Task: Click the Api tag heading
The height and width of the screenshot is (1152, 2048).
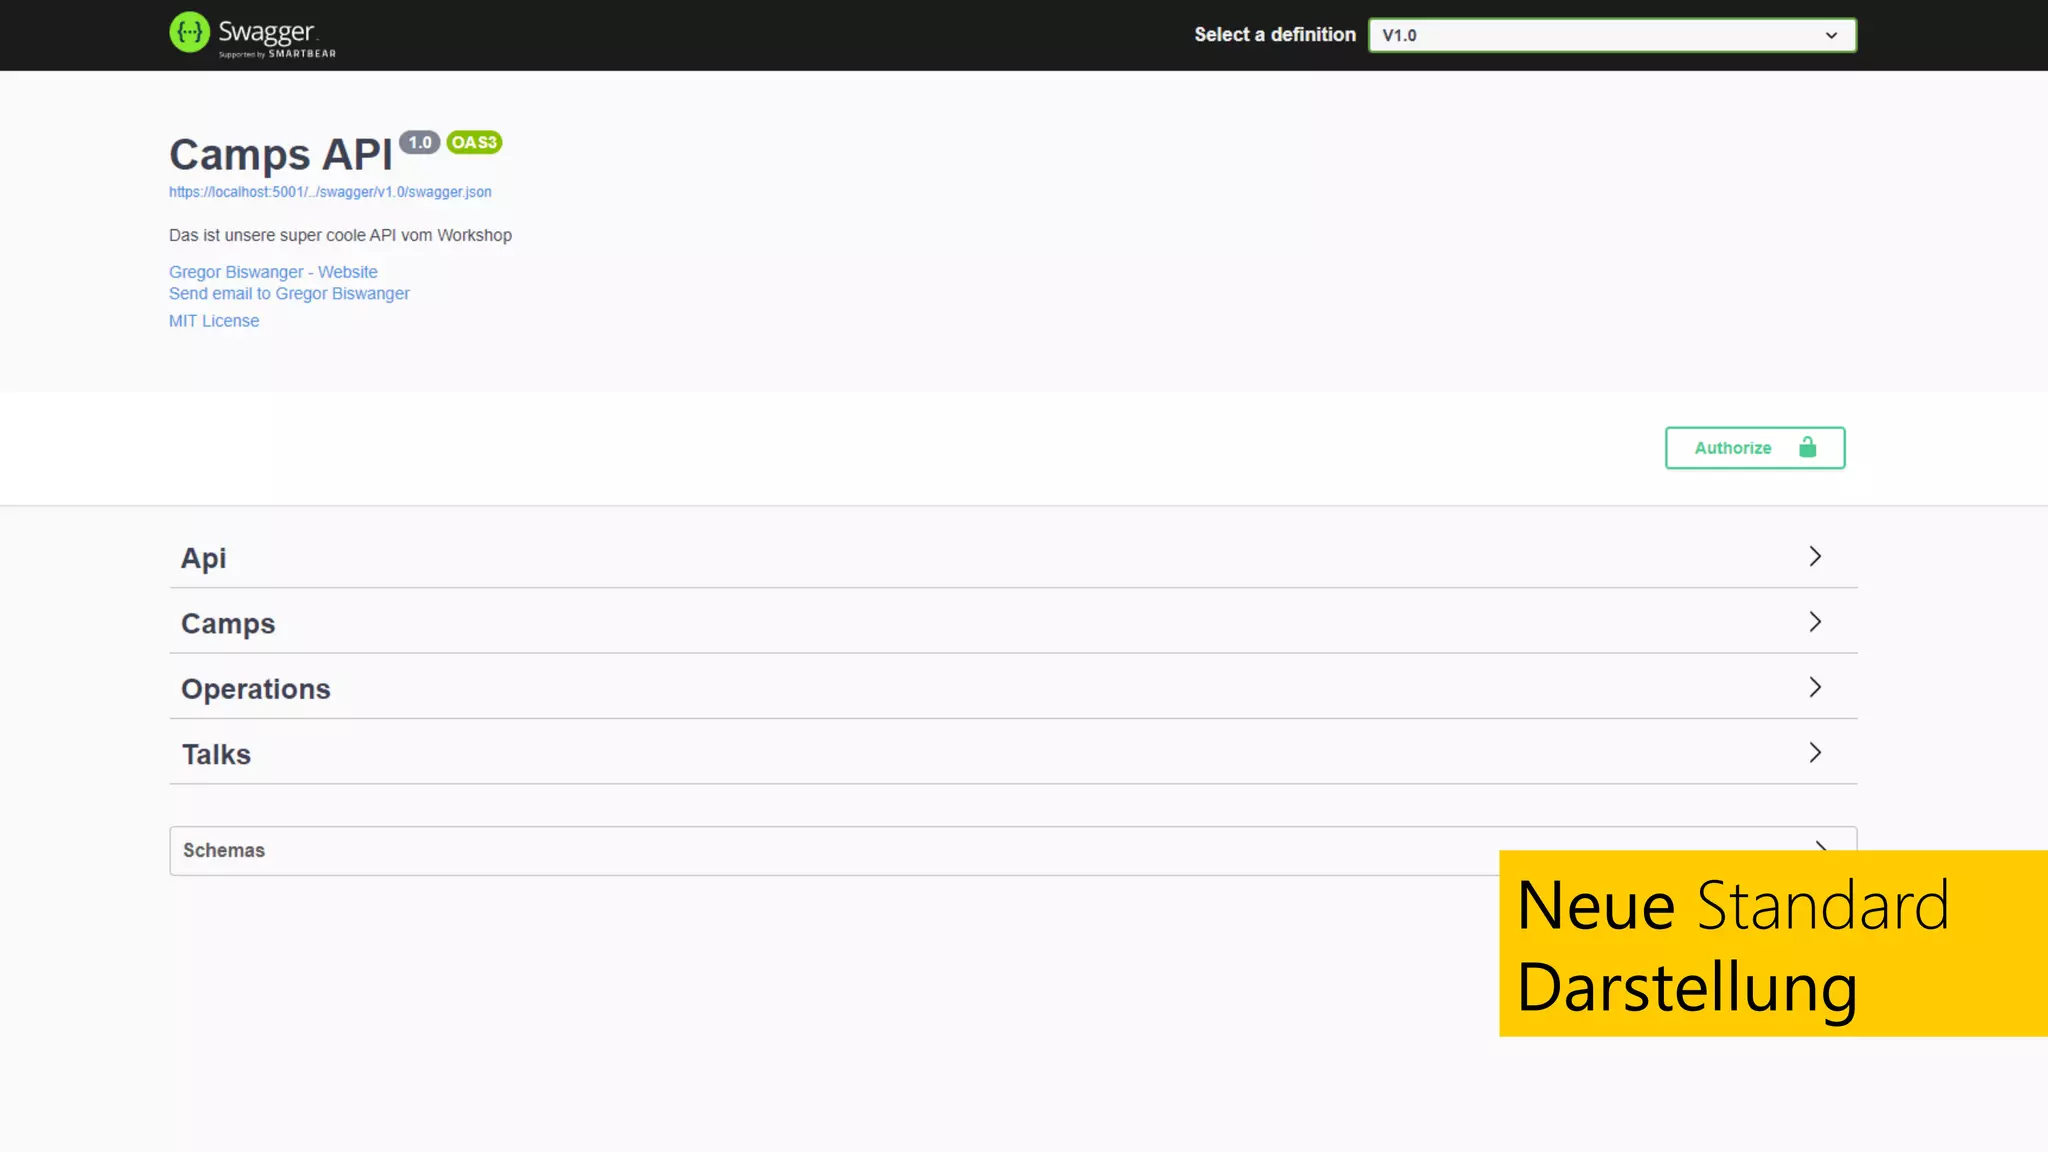Action: pyautogui.click(x=203, y=558)
